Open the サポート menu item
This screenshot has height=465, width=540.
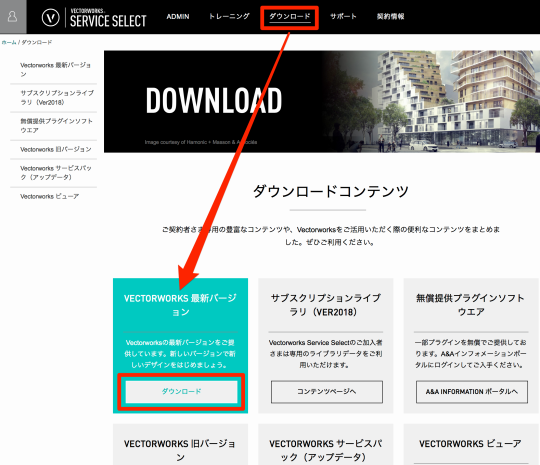tap(343, 16)
